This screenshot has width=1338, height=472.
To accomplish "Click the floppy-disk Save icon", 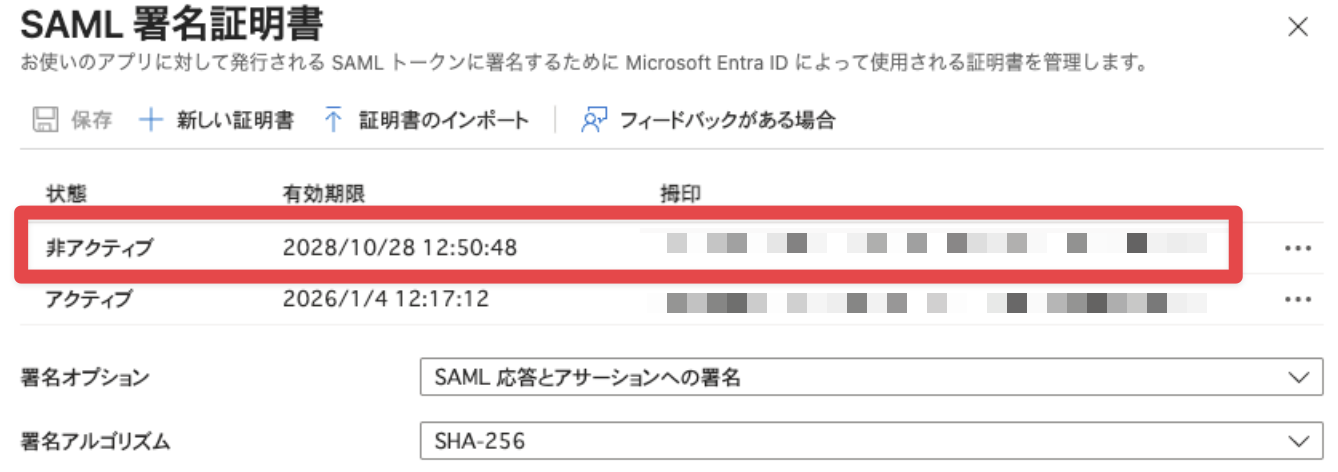I will click(x=45, y=121).
